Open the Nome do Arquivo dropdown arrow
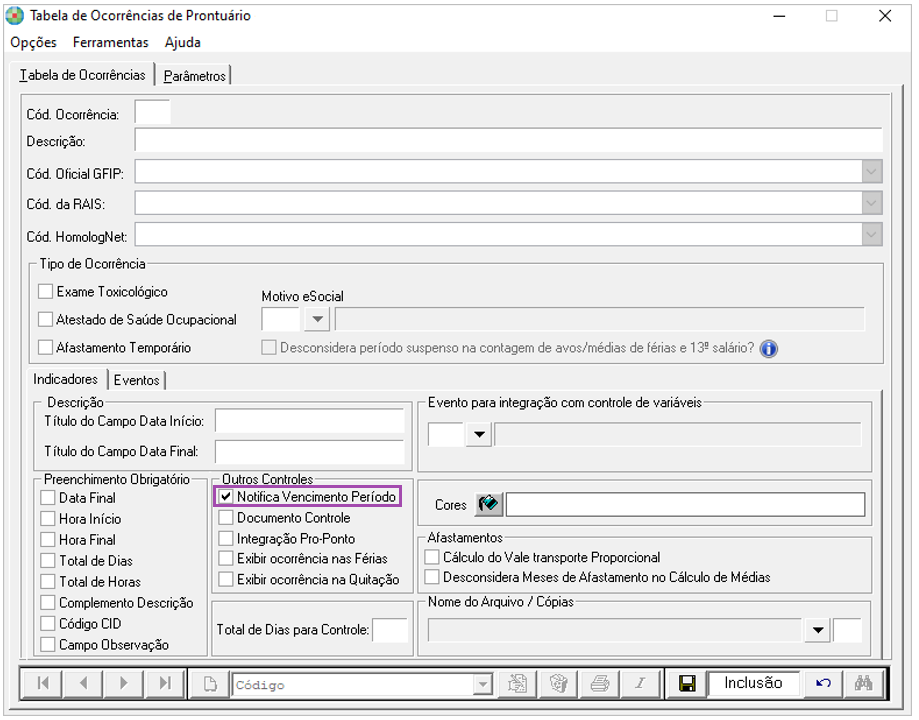Image resolution: width=919 pixels, height=720 pixels. point(818,631)
